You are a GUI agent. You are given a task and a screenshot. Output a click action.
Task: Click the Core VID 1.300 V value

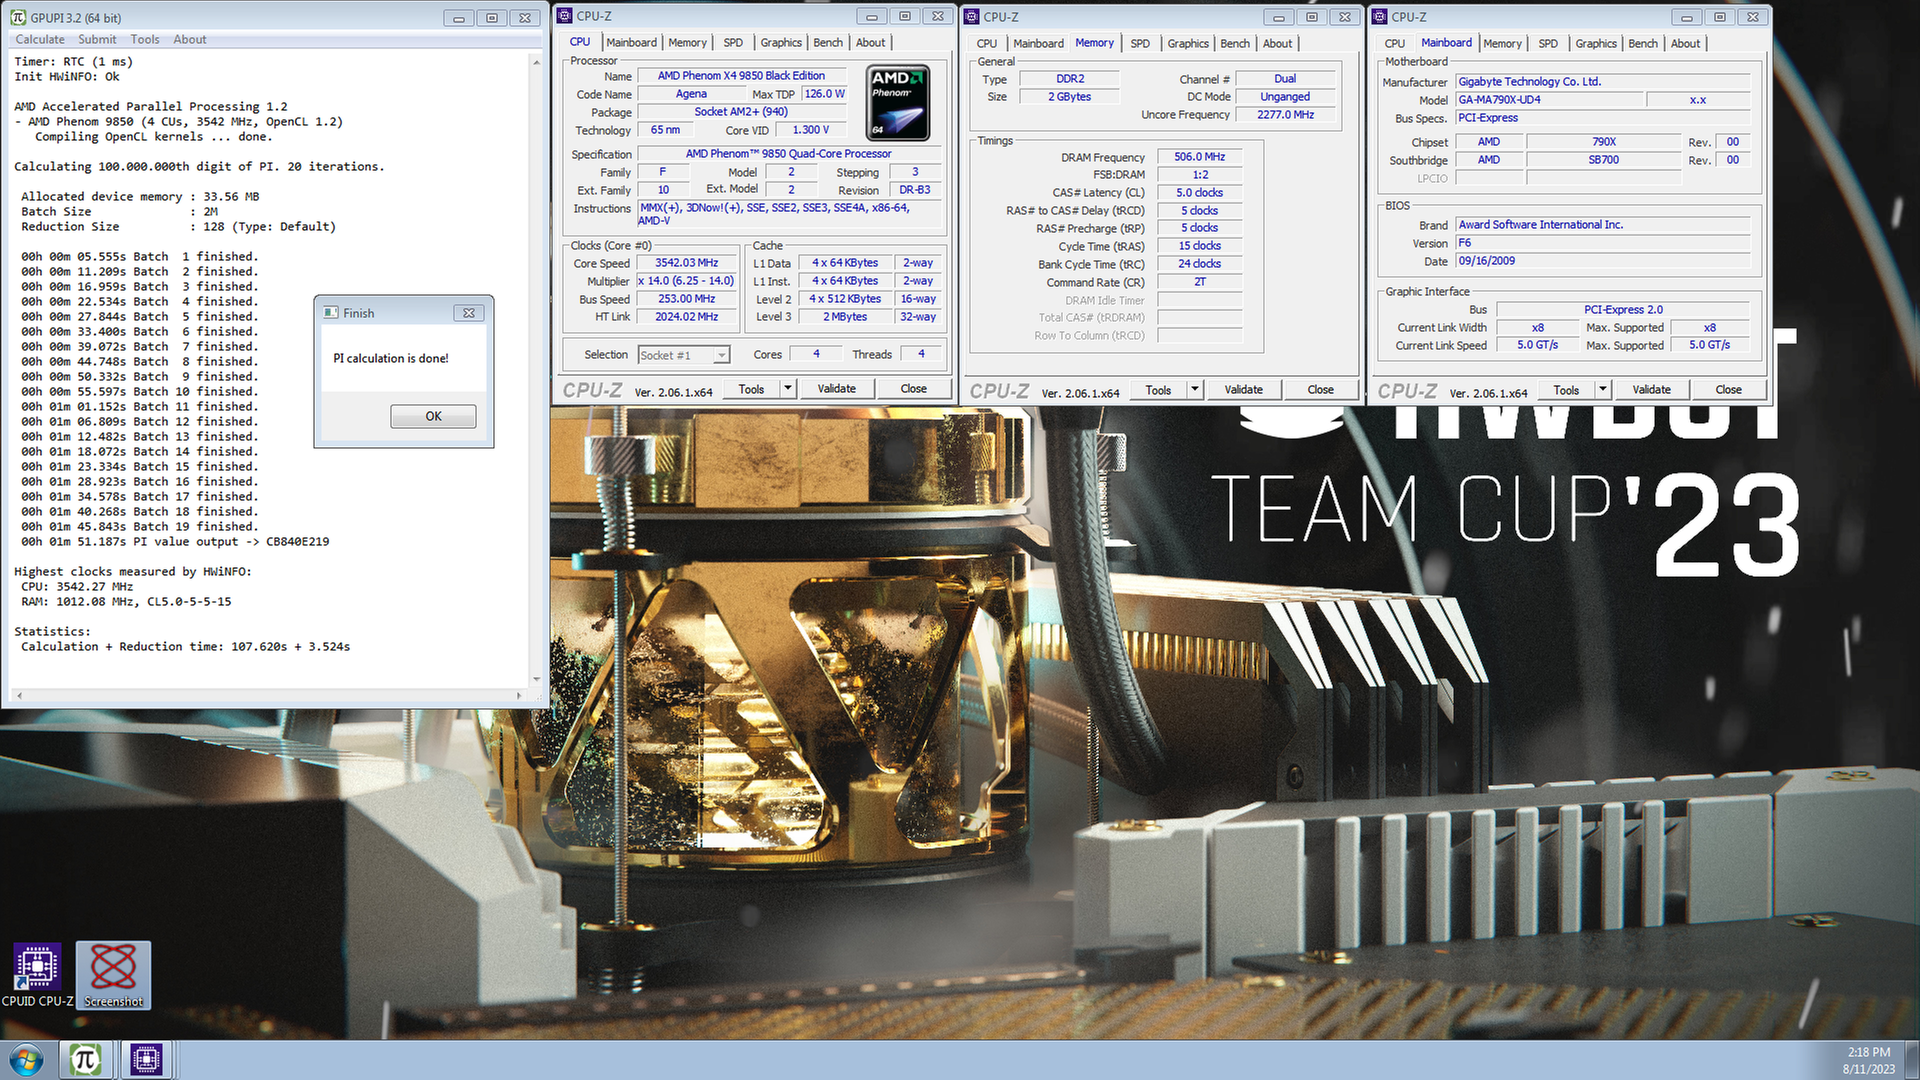click(810, 130)
